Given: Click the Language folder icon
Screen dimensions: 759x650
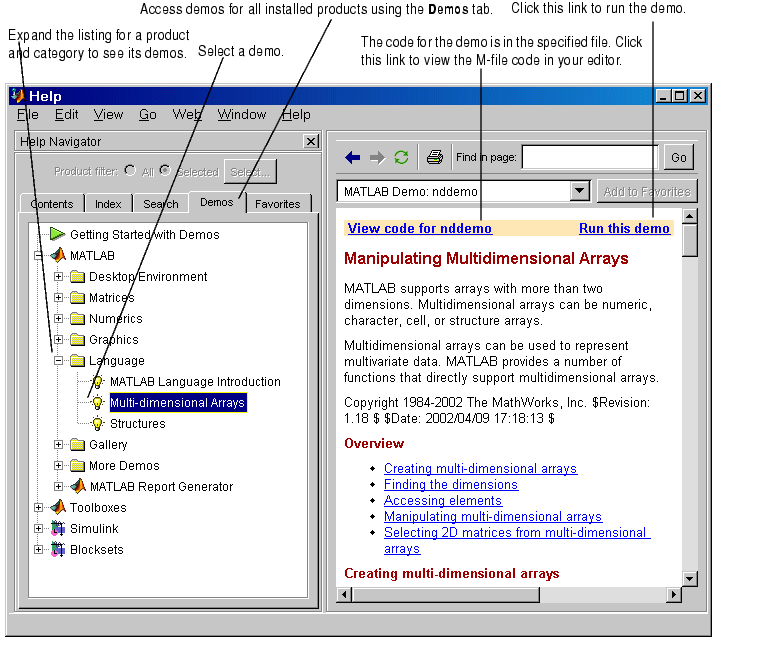Looking at the screenshot, I should click(77, 360).
